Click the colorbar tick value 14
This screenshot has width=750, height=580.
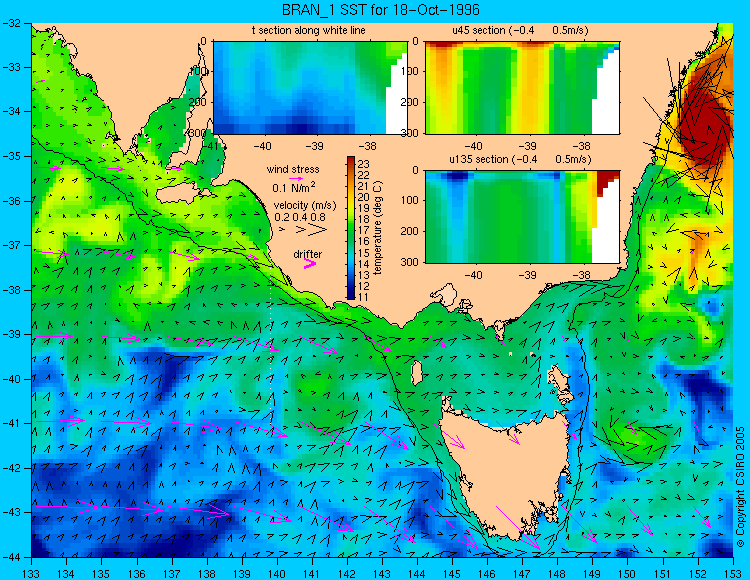pos(364,264)
